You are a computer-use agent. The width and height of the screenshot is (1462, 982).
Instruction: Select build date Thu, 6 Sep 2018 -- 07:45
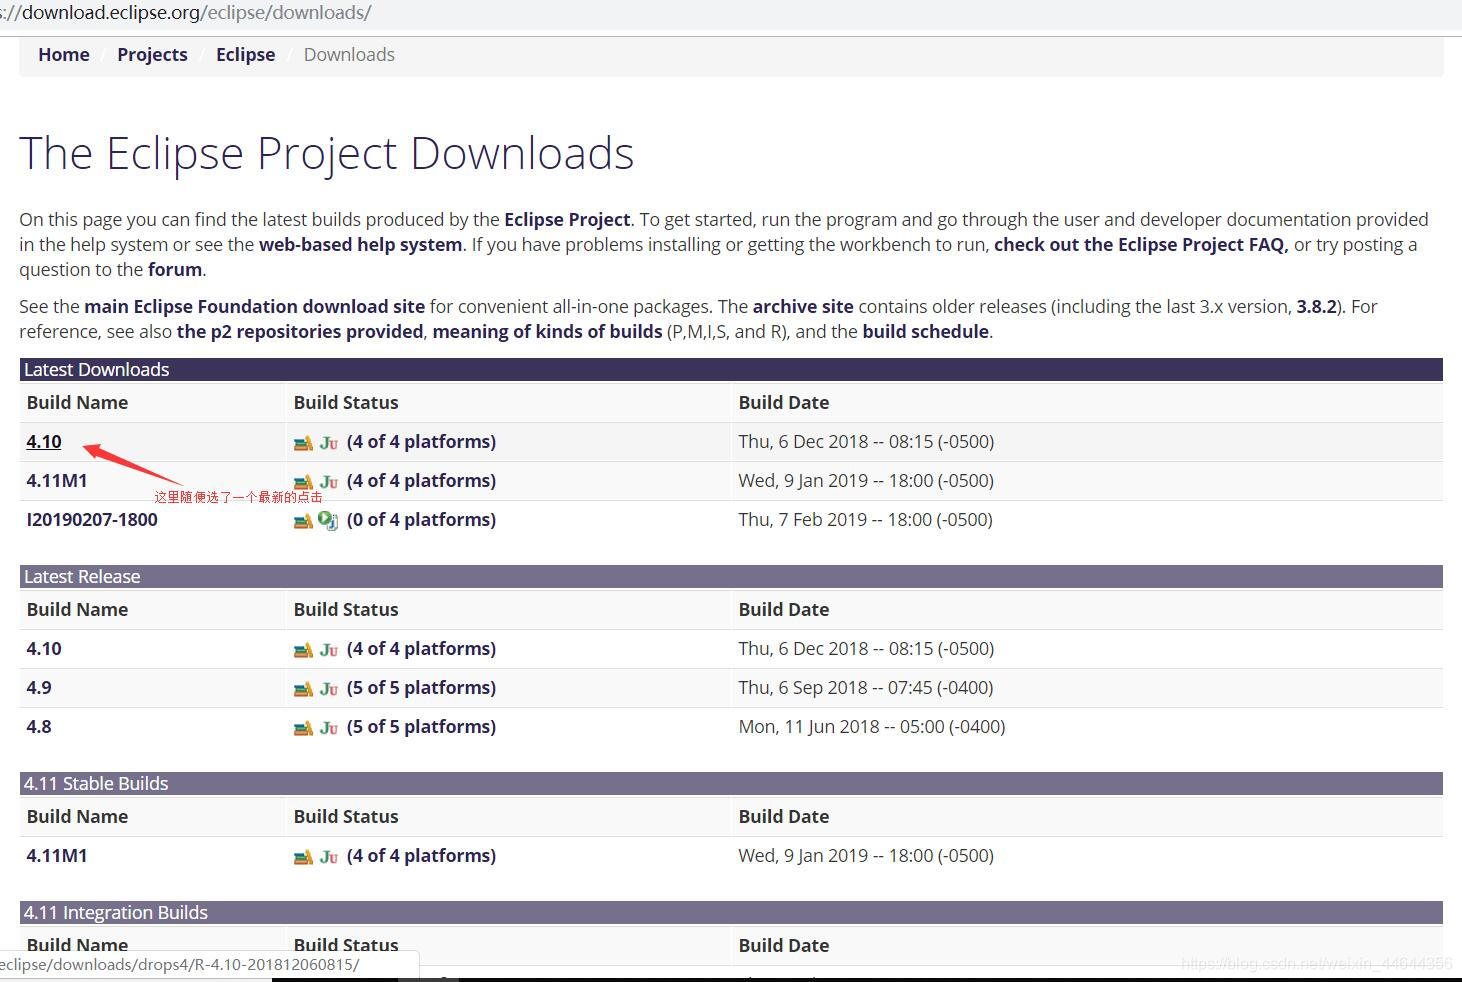866,687
